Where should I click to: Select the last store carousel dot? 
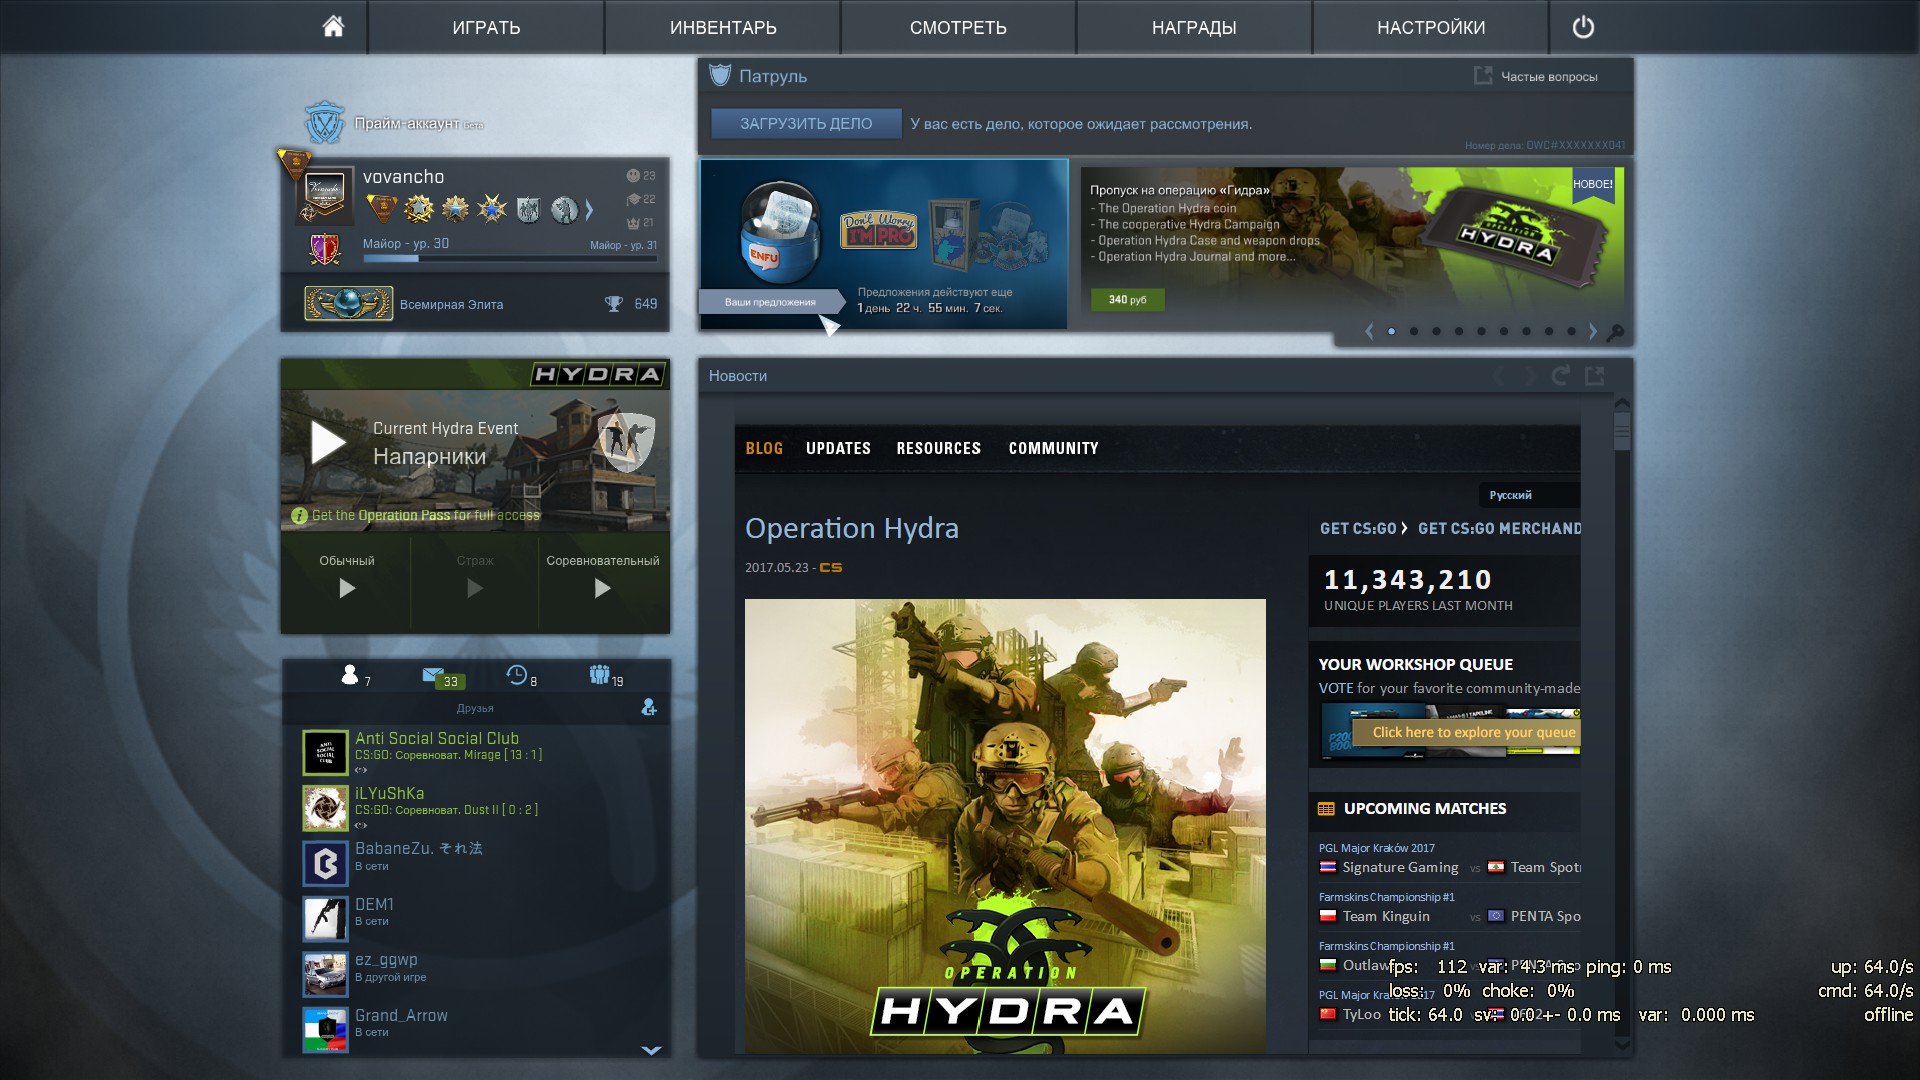[x=1571, y=332]
